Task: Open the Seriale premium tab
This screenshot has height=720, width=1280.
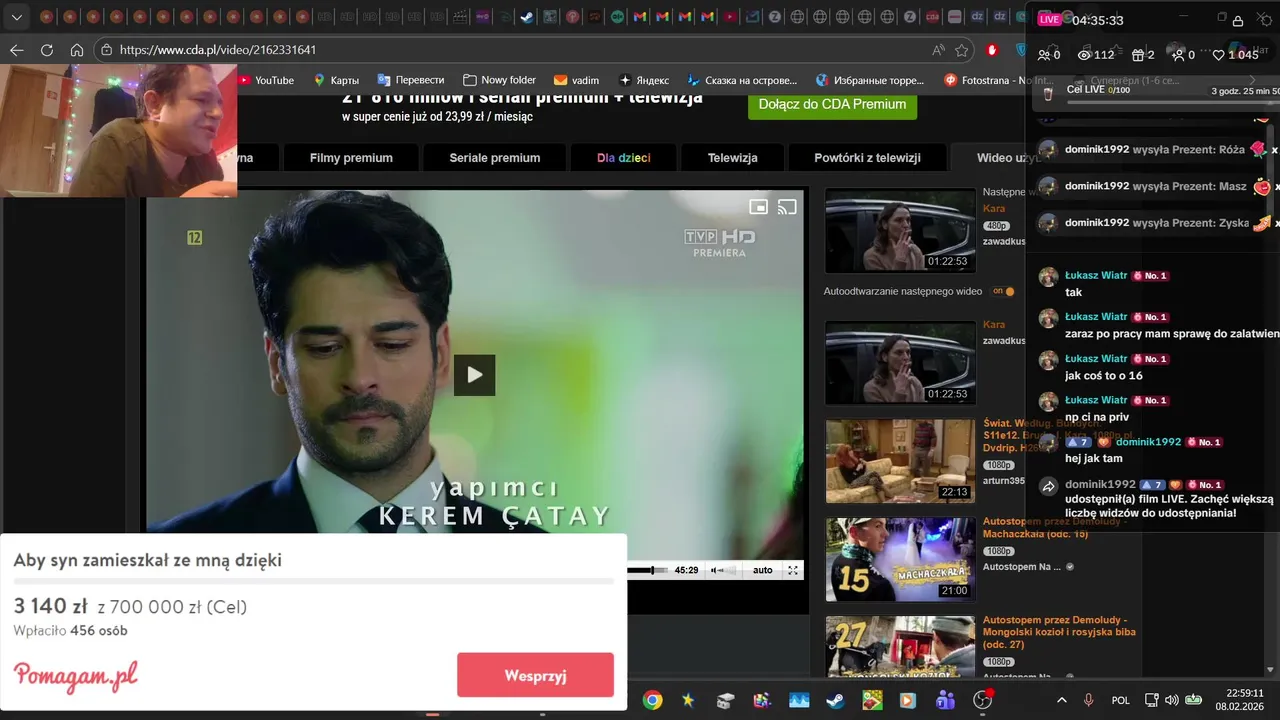Action: tap(494, 158)
